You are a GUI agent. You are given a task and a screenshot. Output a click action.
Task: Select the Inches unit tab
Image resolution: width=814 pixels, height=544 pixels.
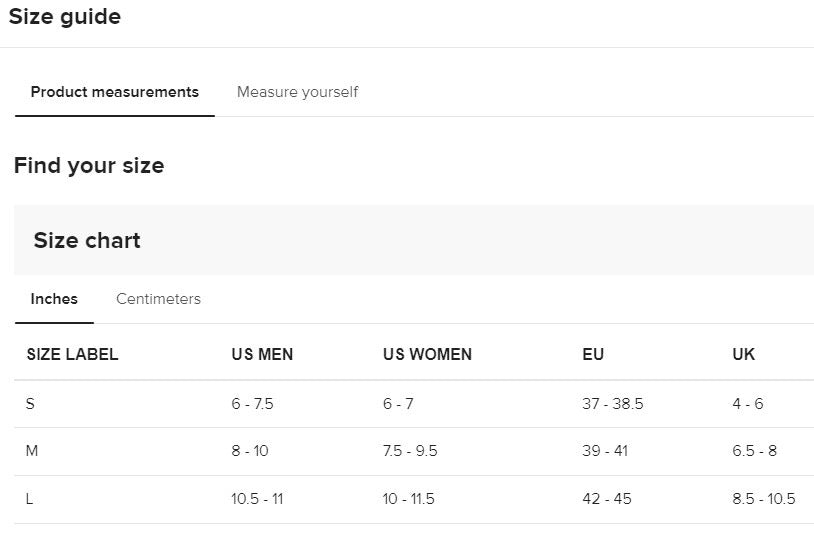(x=54, y=299)
